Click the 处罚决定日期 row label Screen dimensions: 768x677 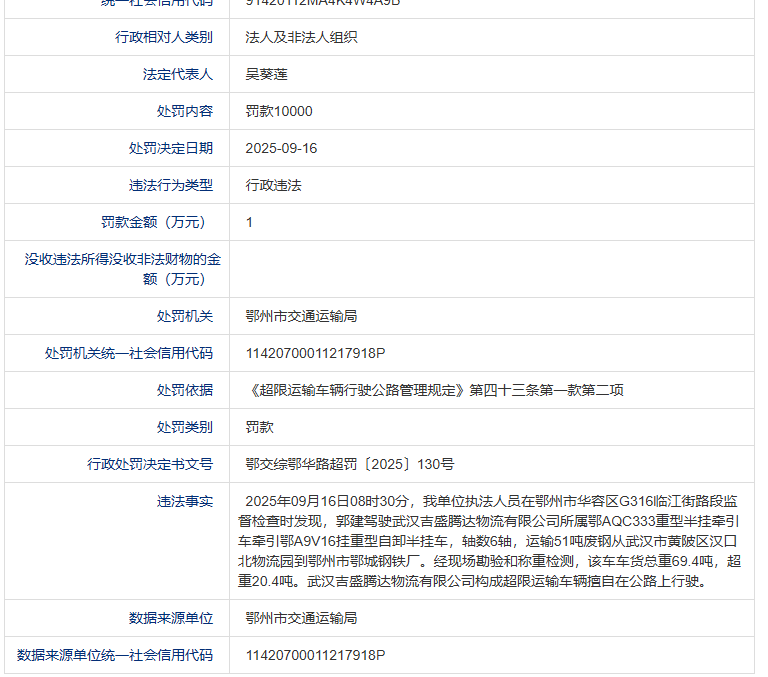[170, 148]
